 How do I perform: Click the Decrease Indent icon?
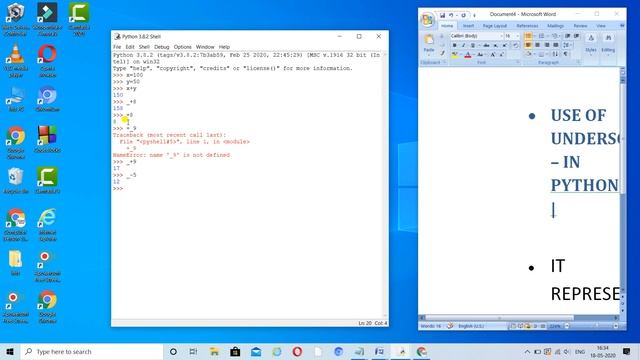tap(568, 36)
